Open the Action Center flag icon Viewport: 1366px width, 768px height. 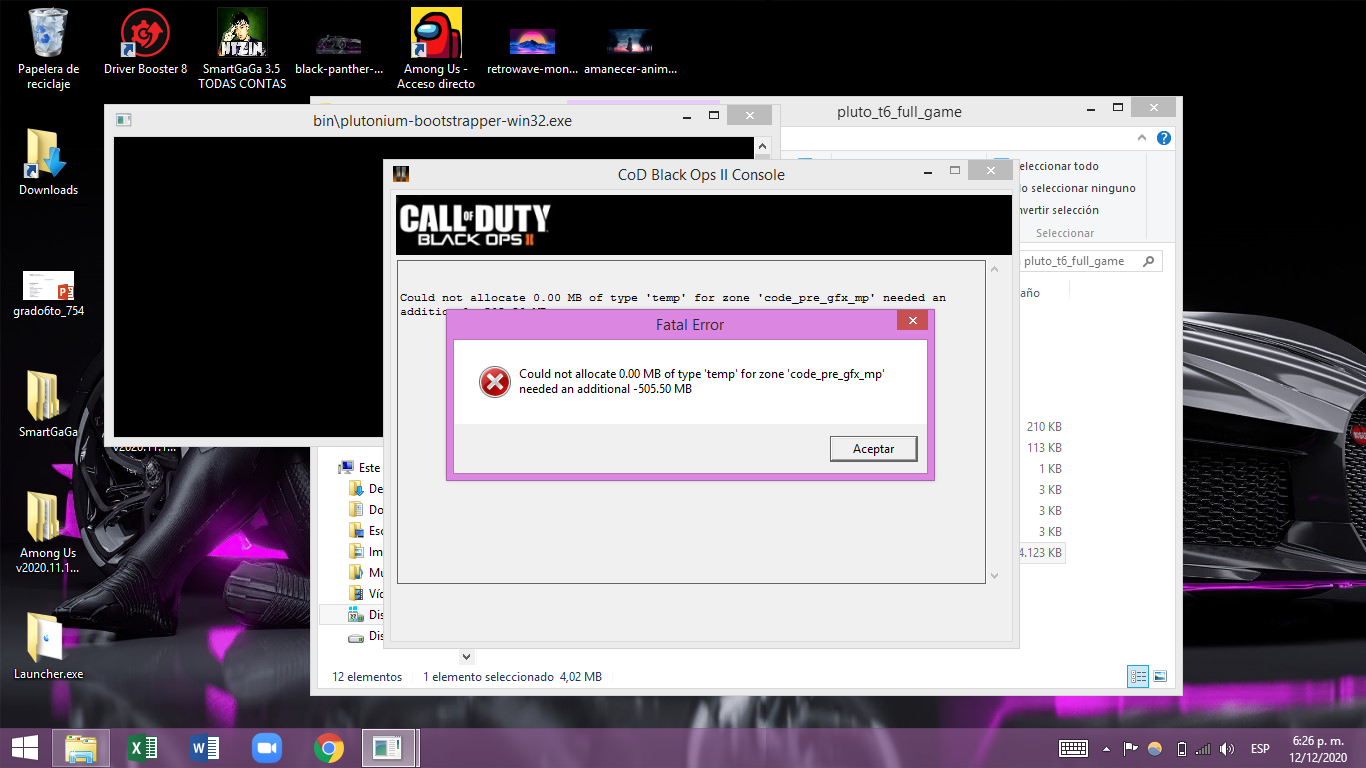1130,748
